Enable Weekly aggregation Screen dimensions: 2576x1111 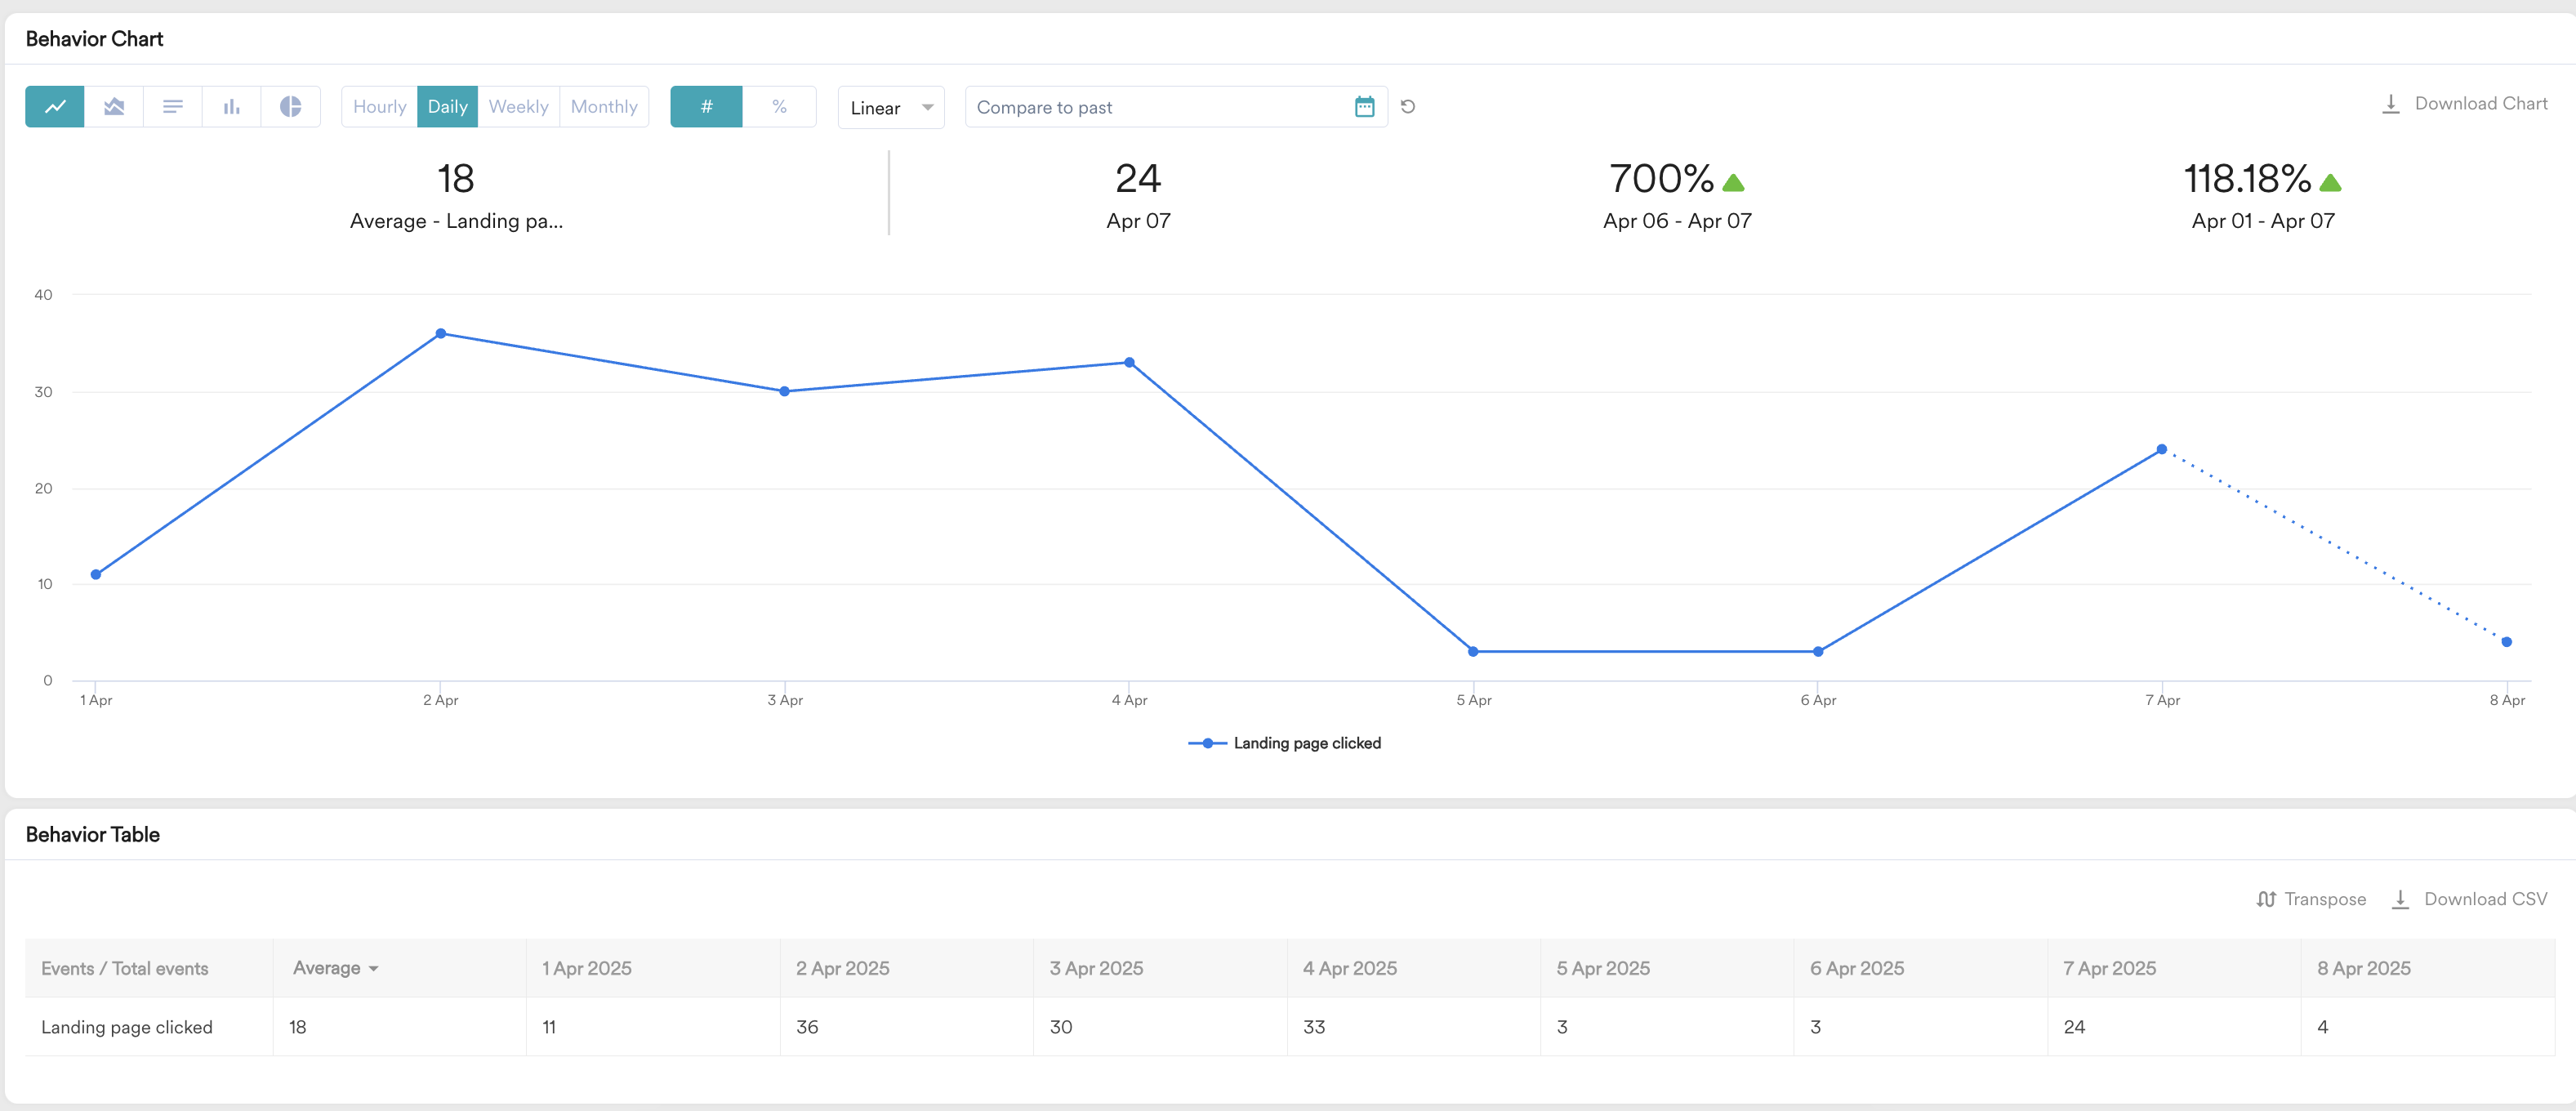click(518, 106)
